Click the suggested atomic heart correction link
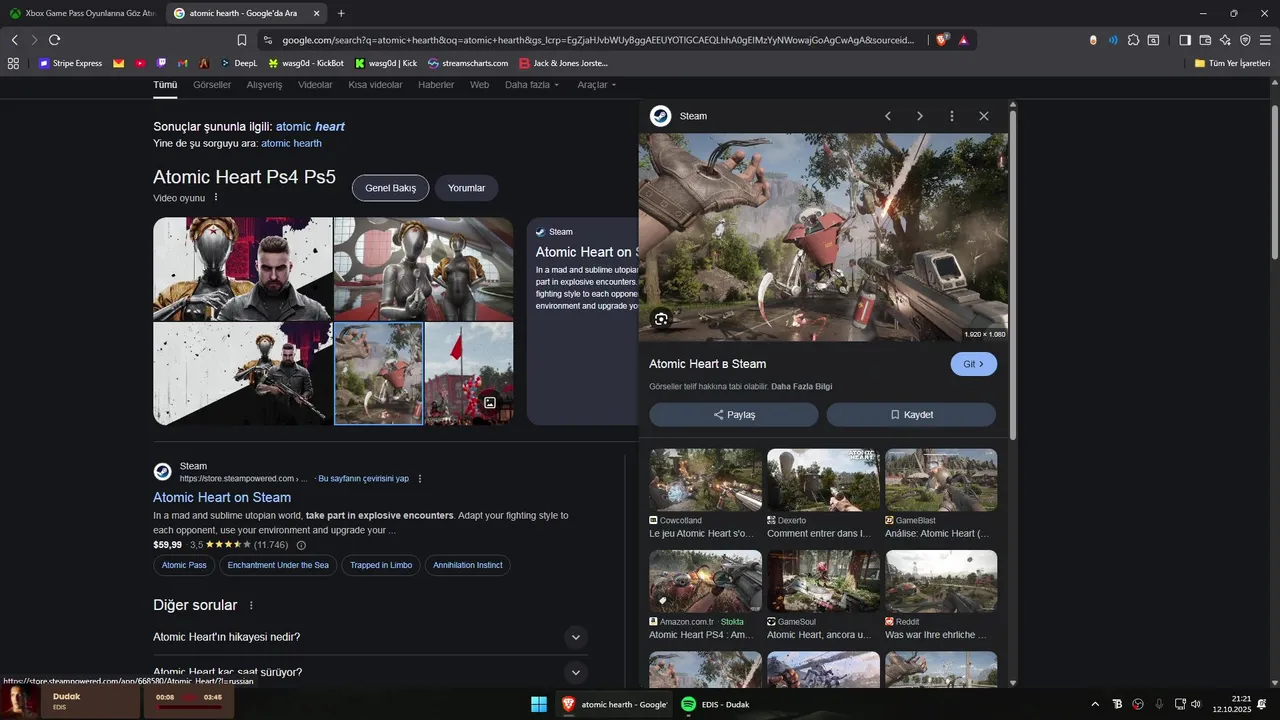 pos(310,127)
